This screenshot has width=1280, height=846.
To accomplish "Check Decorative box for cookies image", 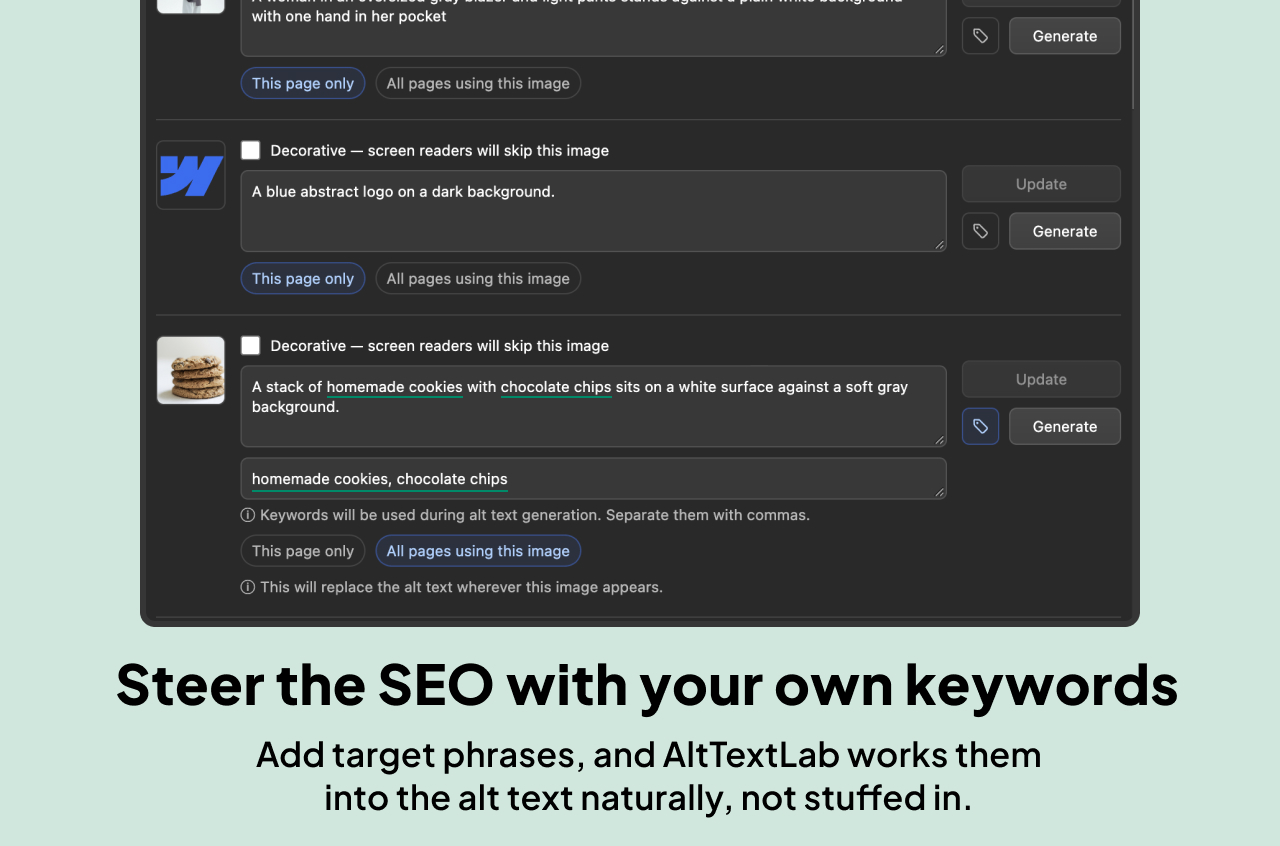I will click(250, 345).
